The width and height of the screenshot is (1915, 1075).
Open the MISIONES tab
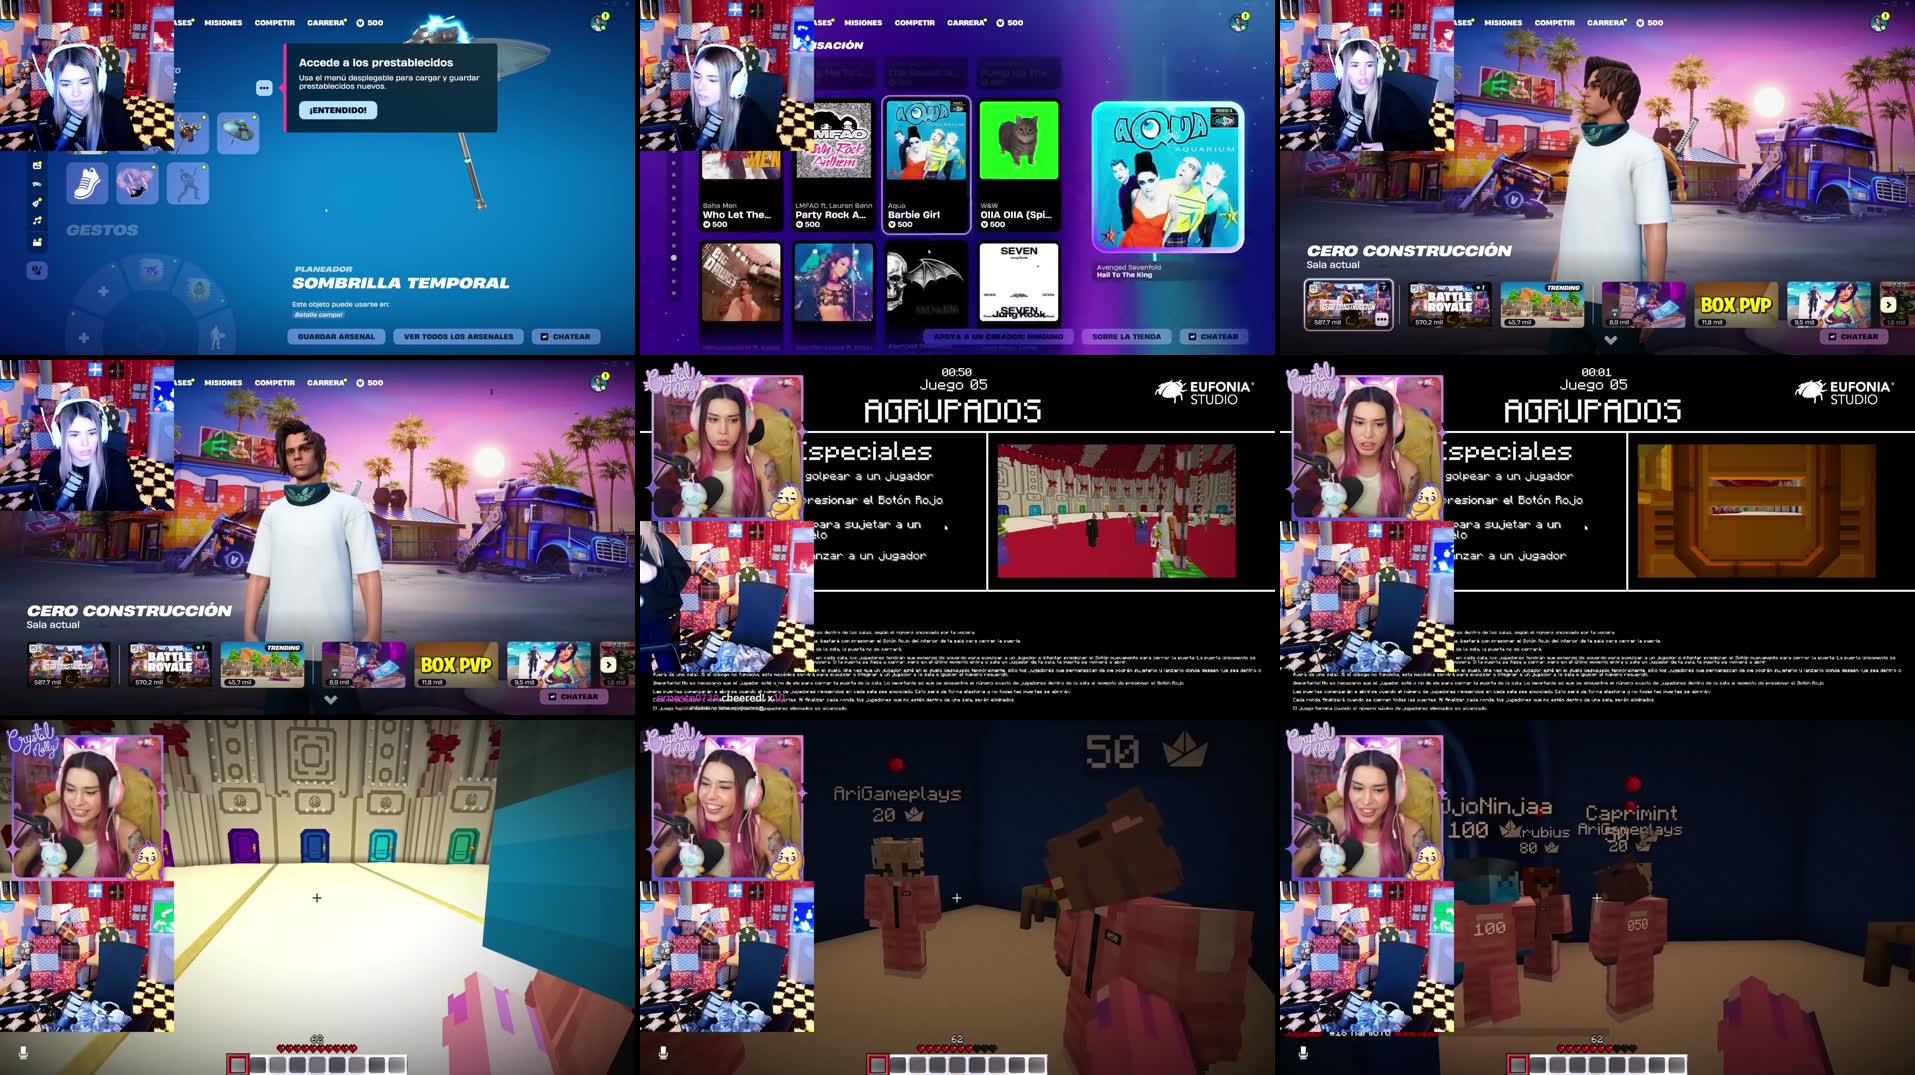point(222,22)
